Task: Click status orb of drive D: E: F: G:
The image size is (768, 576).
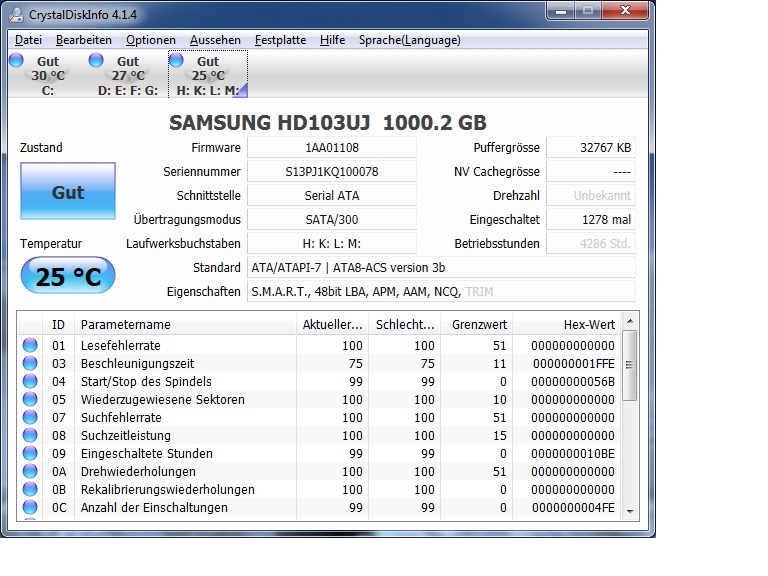Action: (x=96, y=60)
